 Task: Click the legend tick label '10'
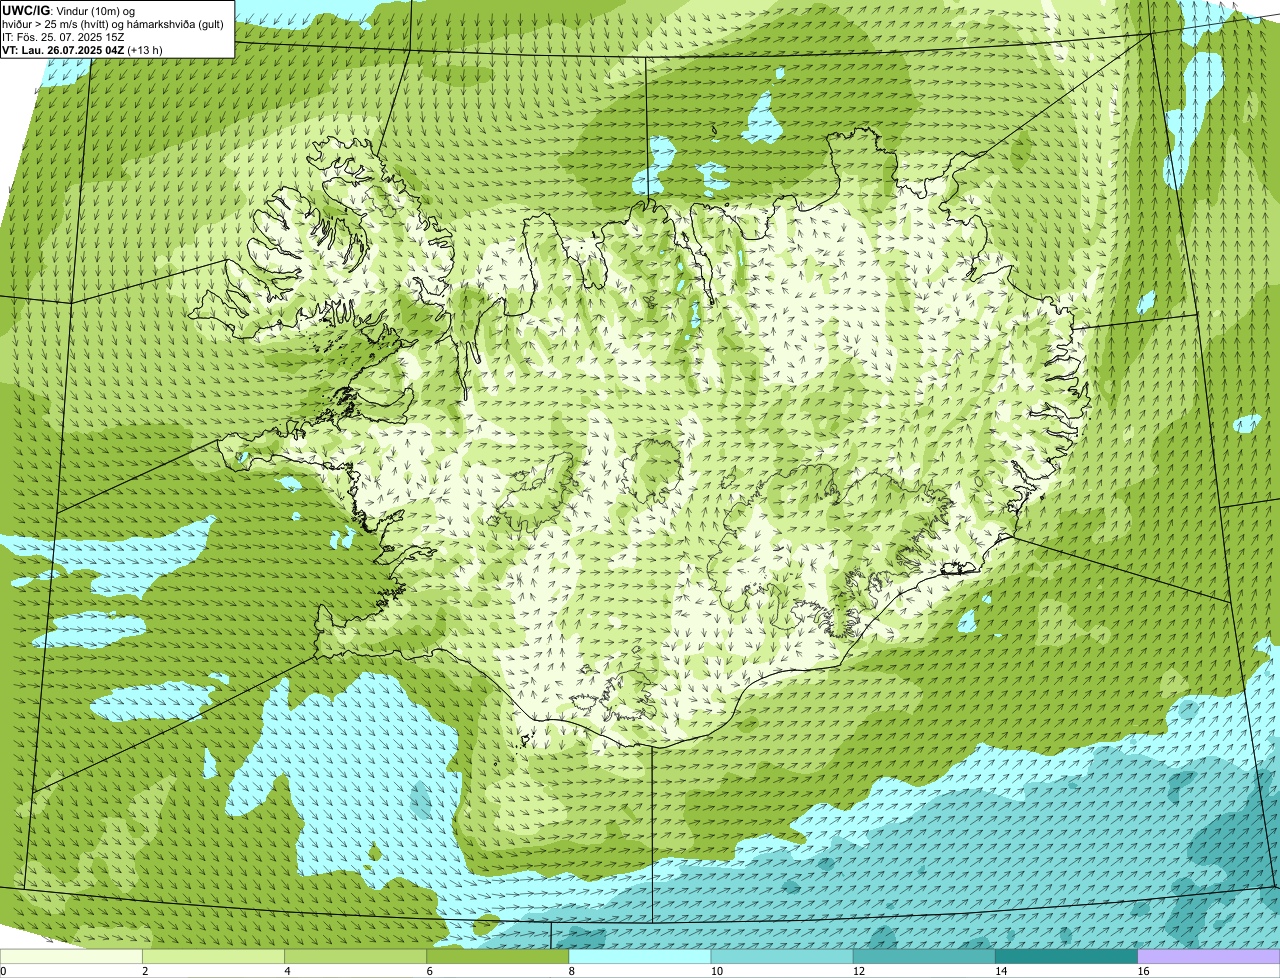717,971
